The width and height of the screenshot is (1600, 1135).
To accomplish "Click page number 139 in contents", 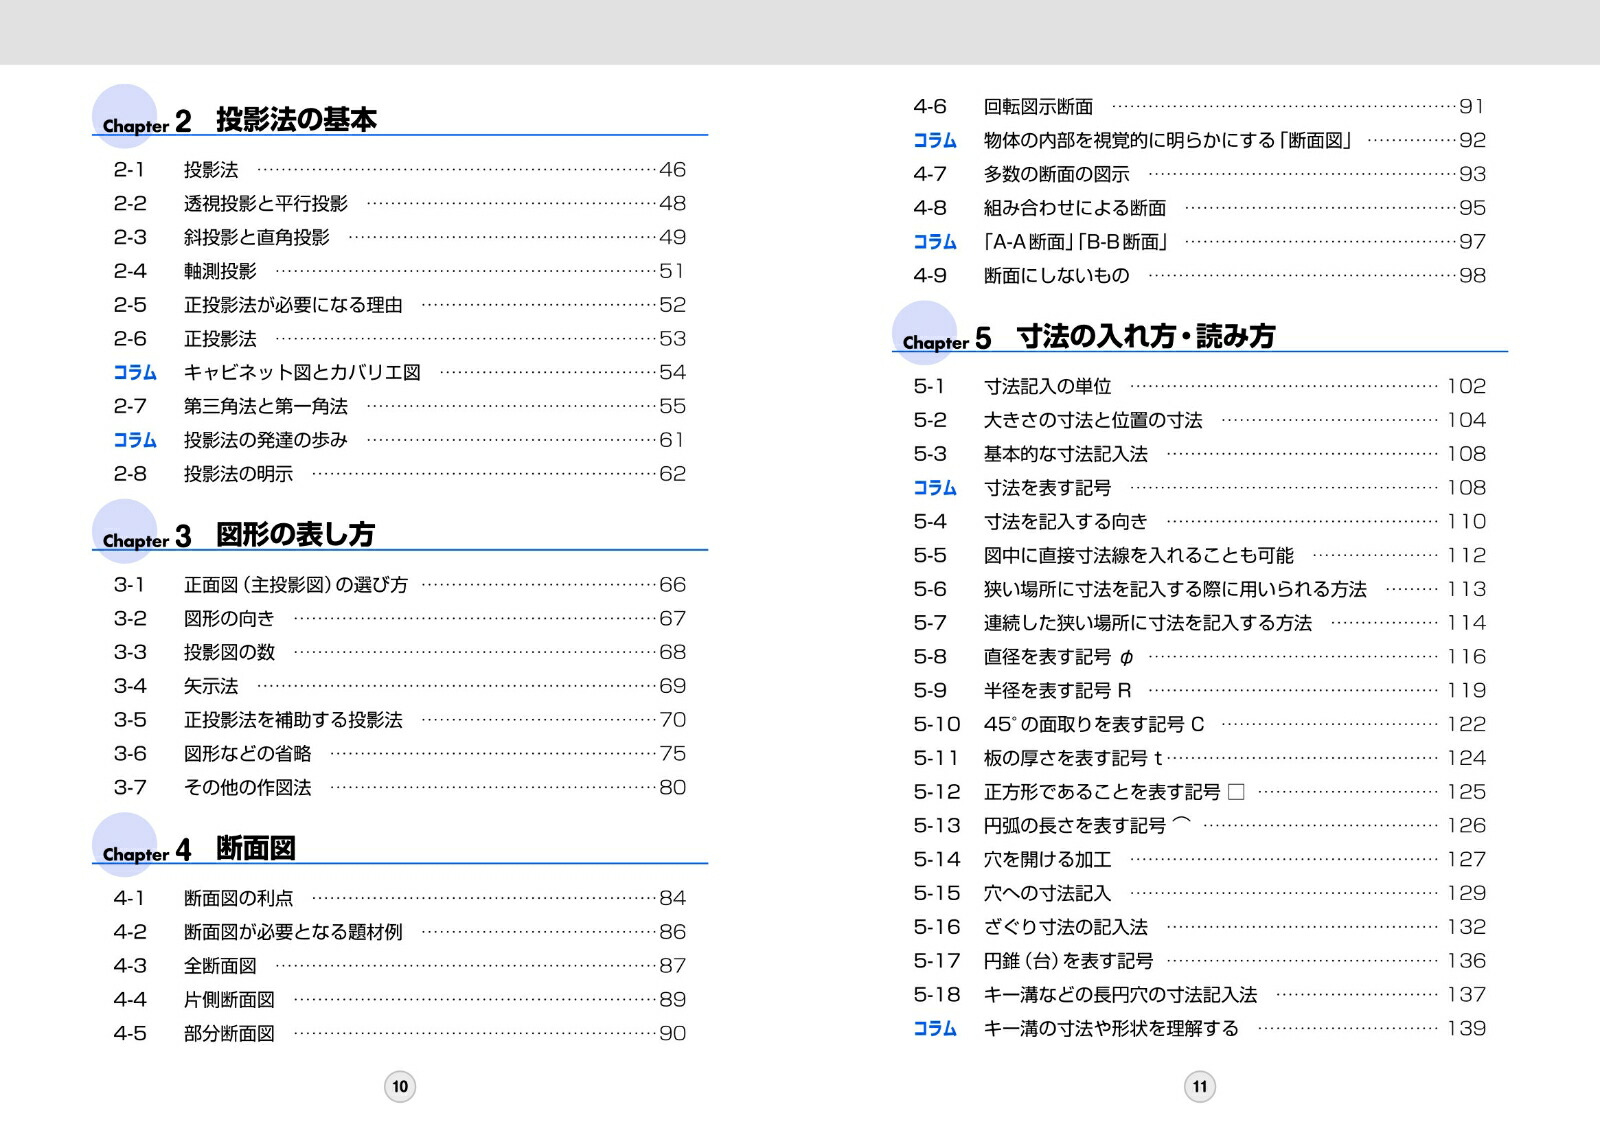I will [x=1467, y=1029].
